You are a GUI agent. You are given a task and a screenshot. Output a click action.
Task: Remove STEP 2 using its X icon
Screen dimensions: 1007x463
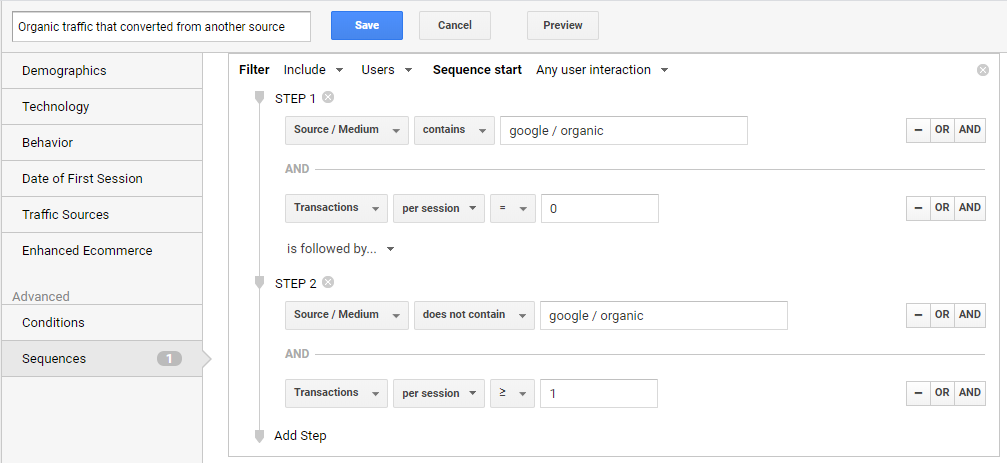coord(328,282)
